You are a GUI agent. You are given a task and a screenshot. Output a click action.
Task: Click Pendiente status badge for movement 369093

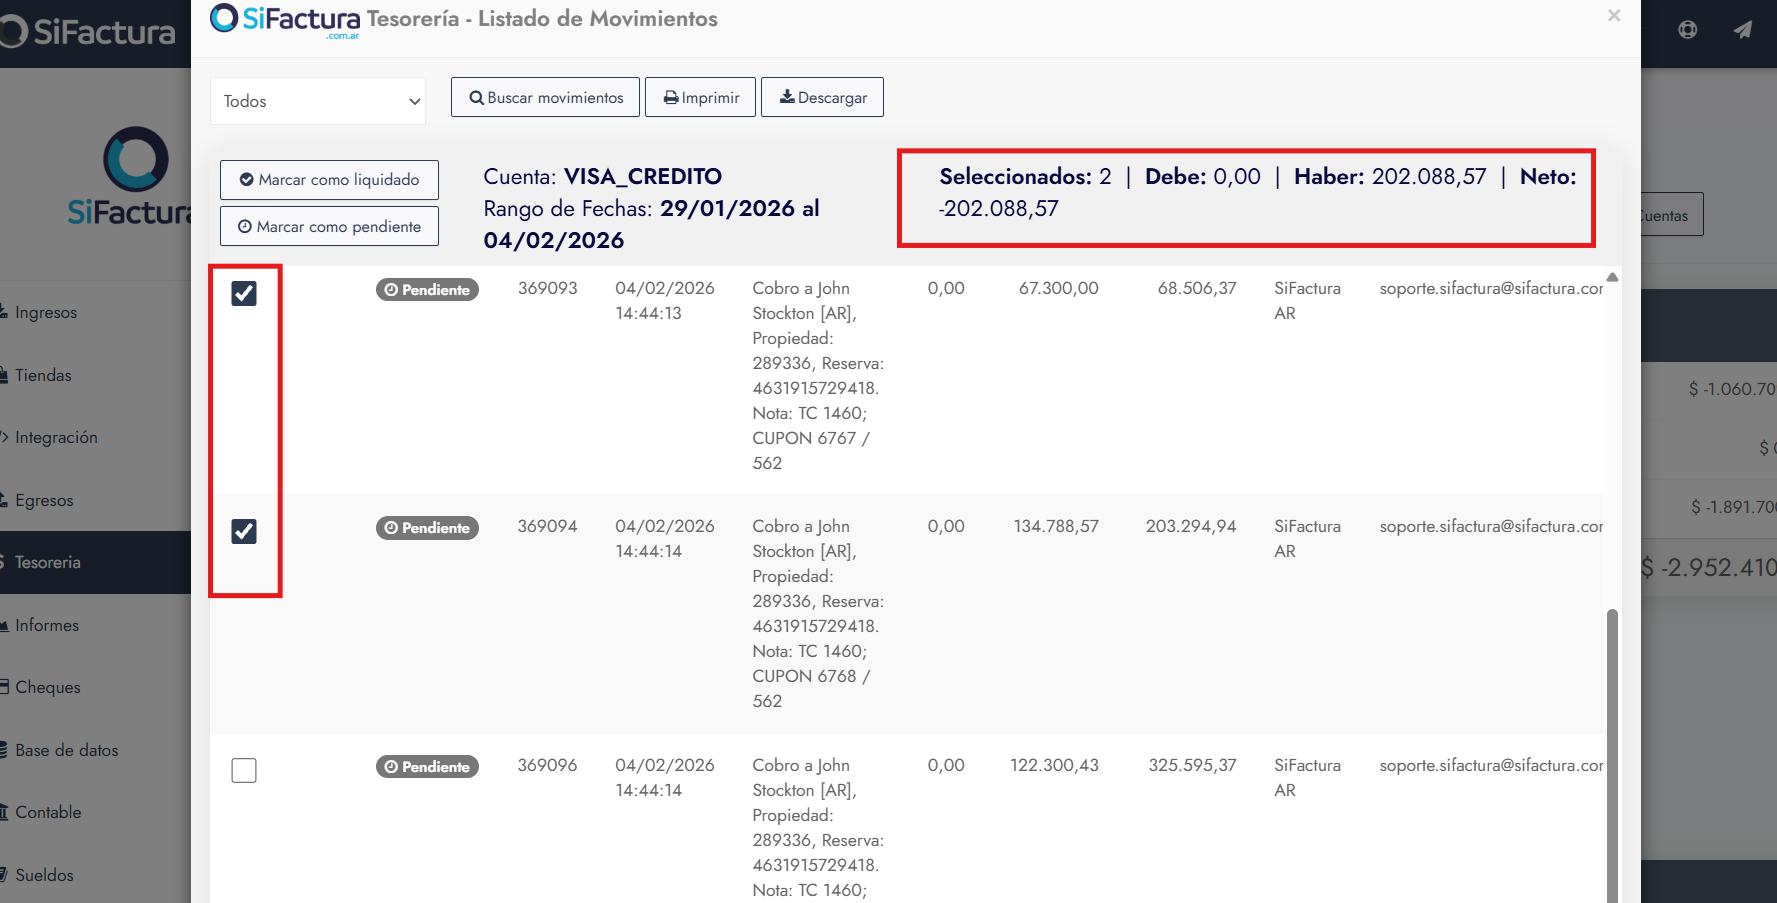(x=427, y=290)
